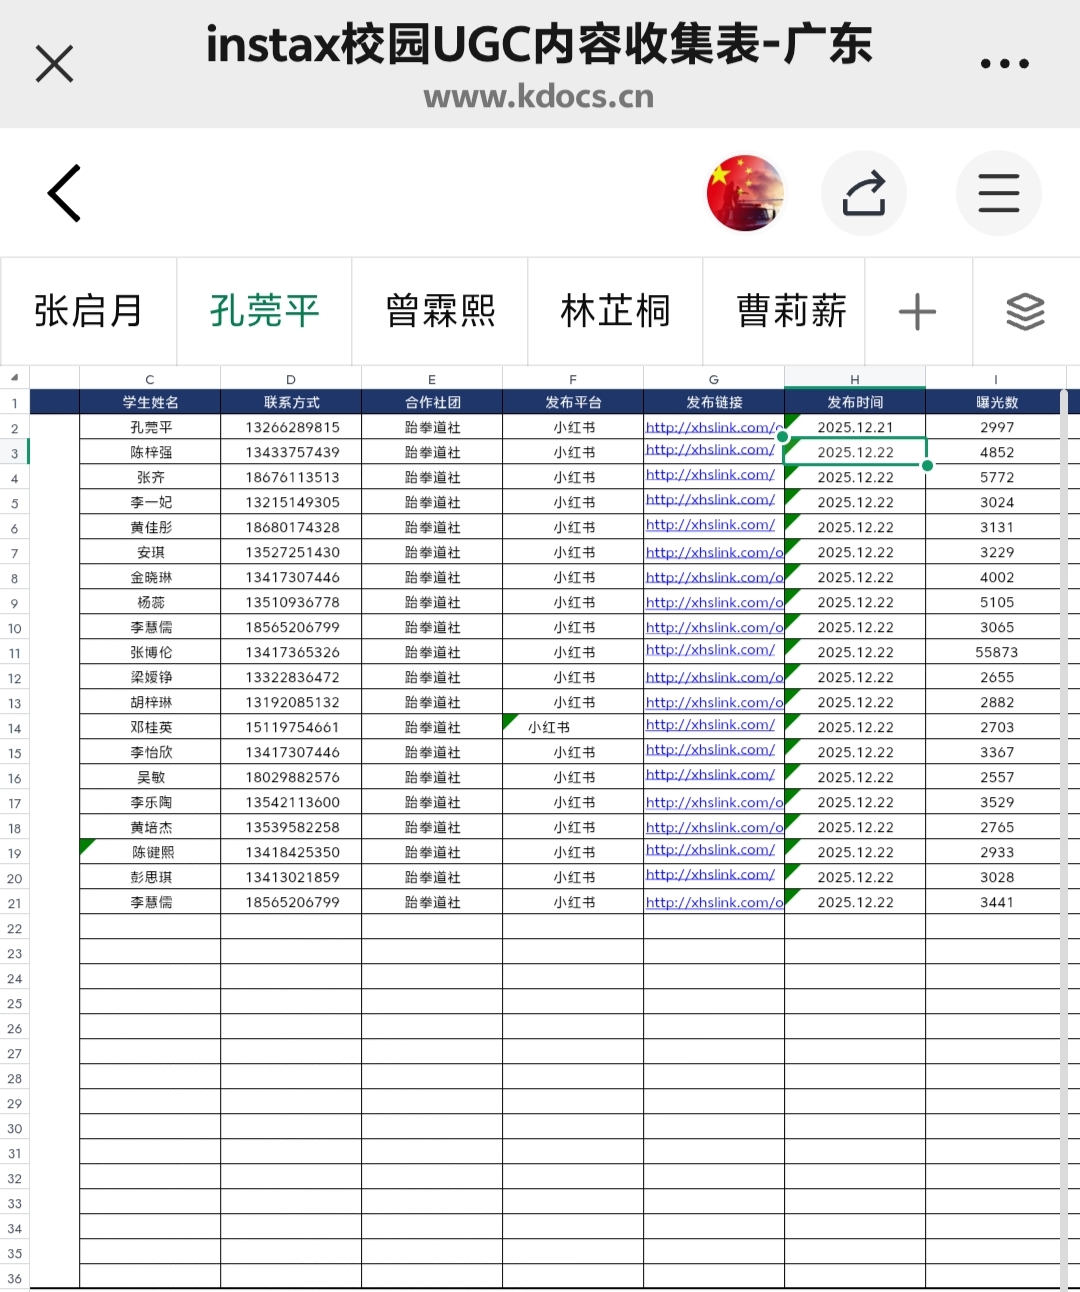This screenshot has height=1292, width=1080.
Task: Switch to the 孔莞平 sheet tab
Action: (264, 311)
